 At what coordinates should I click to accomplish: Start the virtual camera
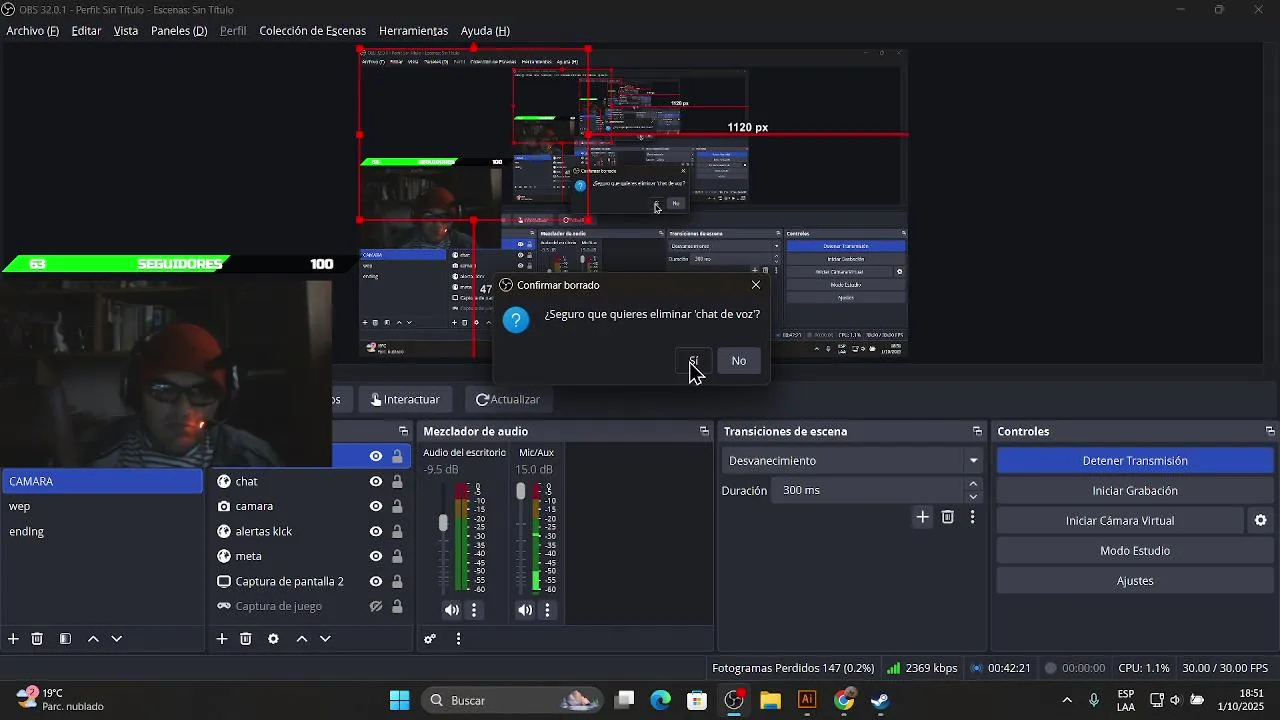click(1120, 521)
